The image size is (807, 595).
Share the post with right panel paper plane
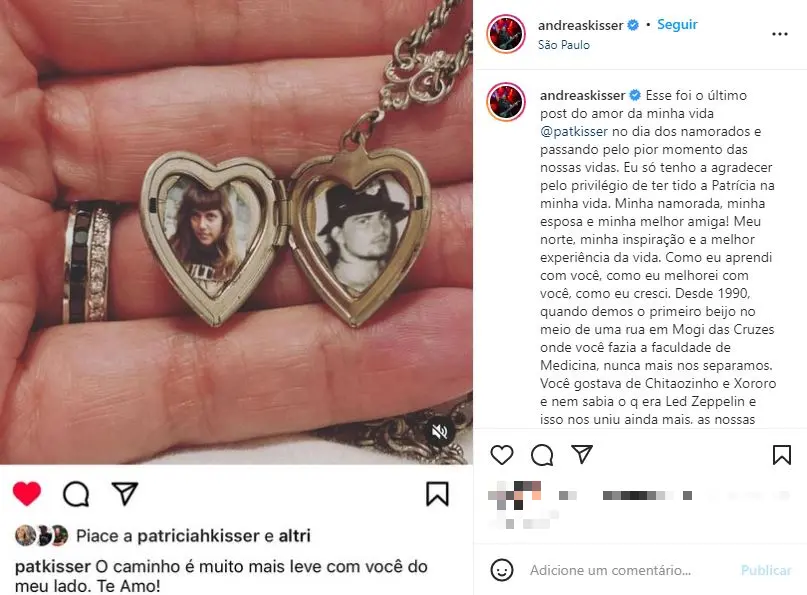(x=582, y=454)
